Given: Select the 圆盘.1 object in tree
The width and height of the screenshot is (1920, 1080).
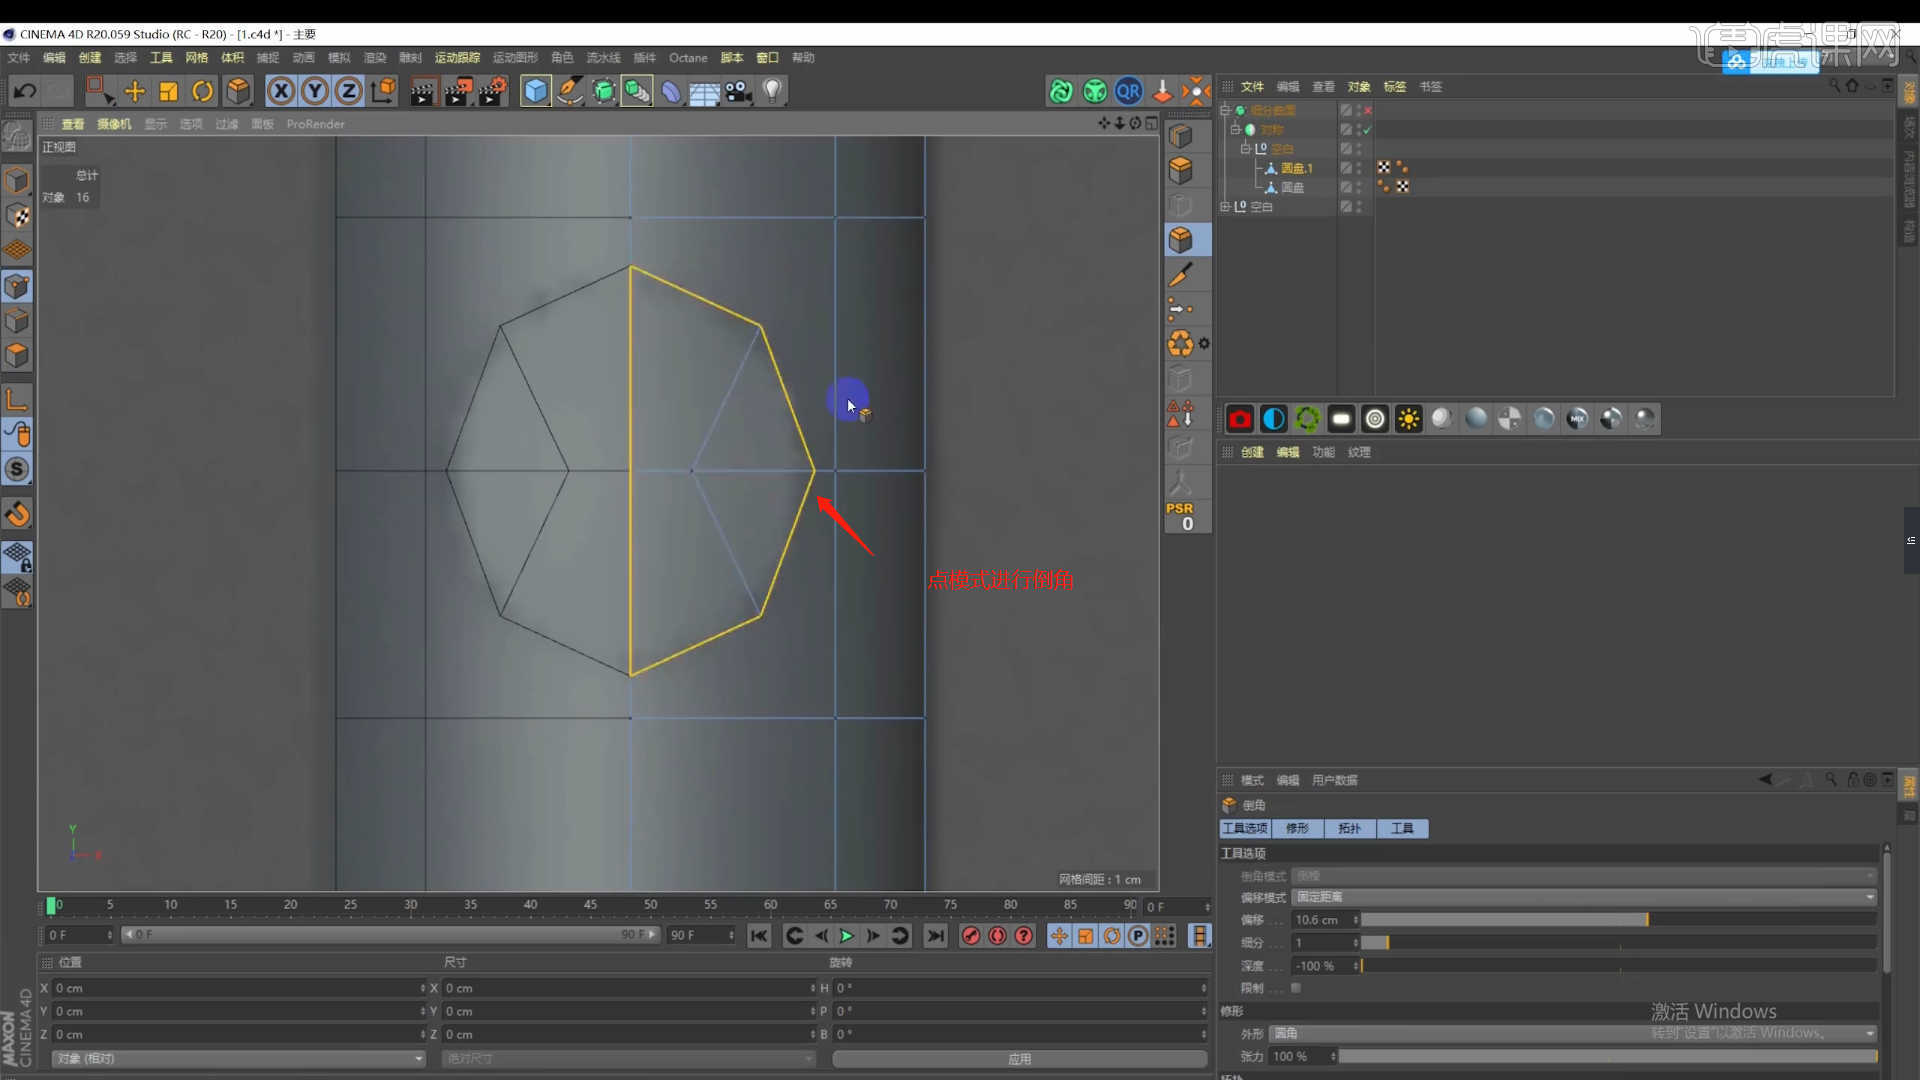Looking at the screenshot, I should [x=1296, y=168].
